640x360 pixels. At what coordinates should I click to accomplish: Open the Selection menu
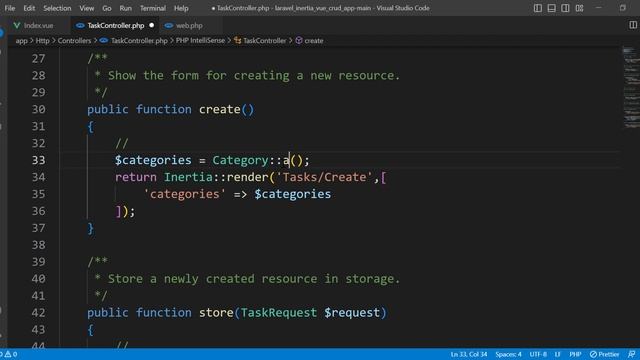(57, 8)
